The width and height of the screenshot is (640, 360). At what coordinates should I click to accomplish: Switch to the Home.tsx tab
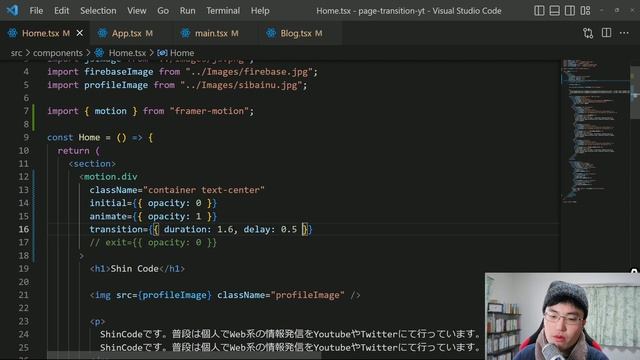click(x=45, y=33)
